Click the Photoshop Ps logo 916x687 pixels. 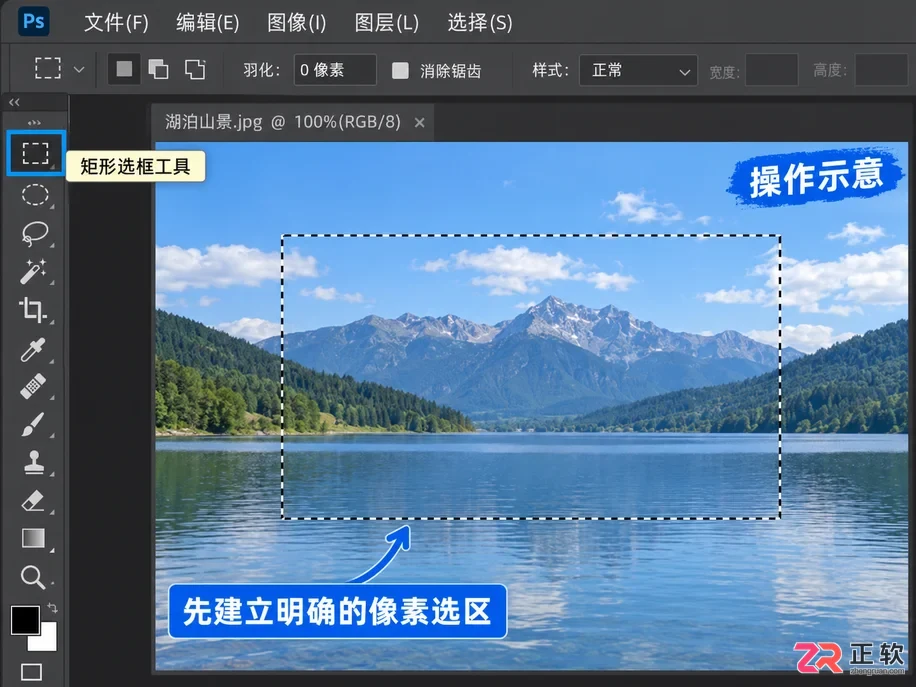pyautogui.click(x=33, y=22)
